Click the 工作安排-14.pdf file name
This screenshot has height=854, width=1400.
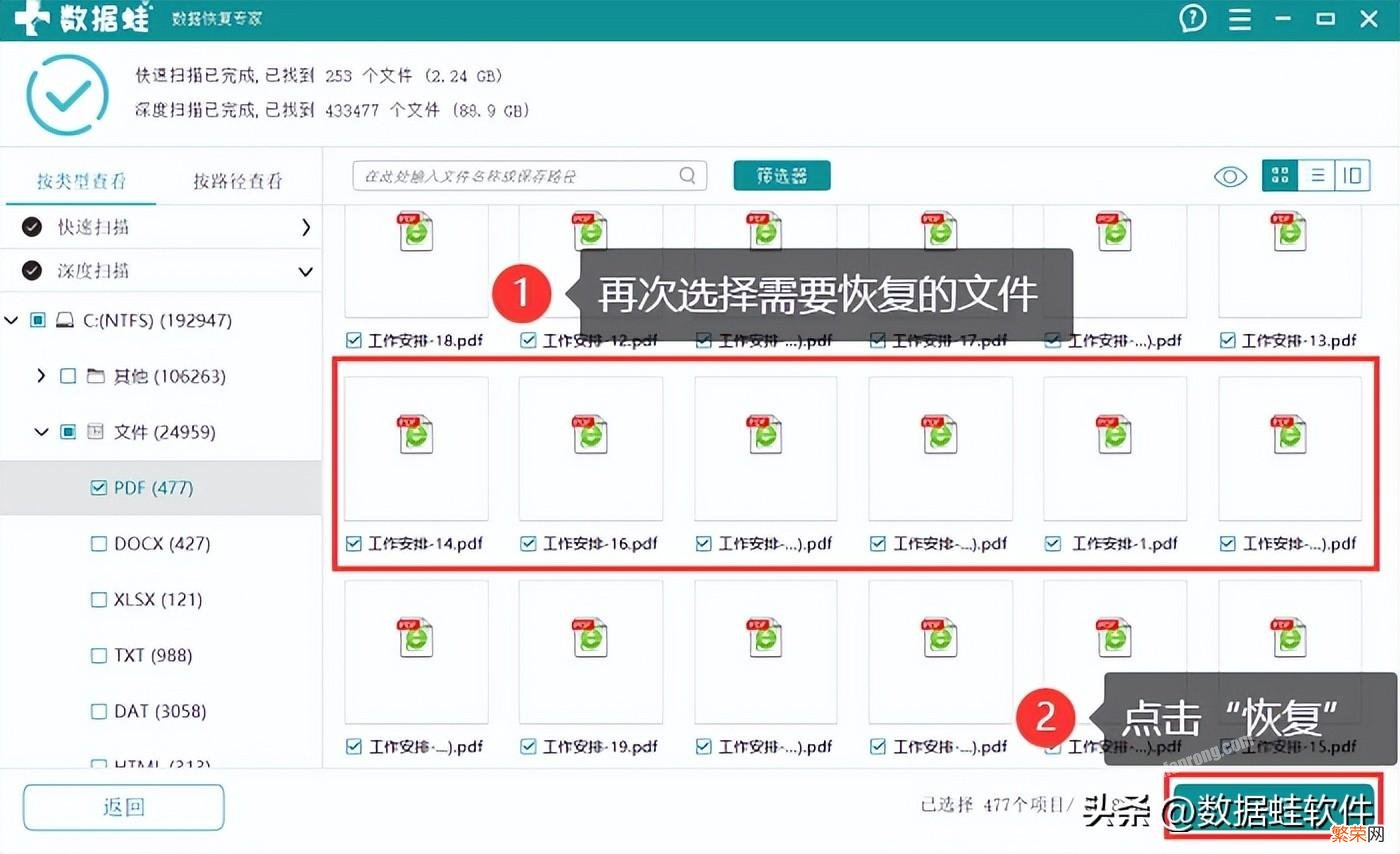[x=425, y=544]
